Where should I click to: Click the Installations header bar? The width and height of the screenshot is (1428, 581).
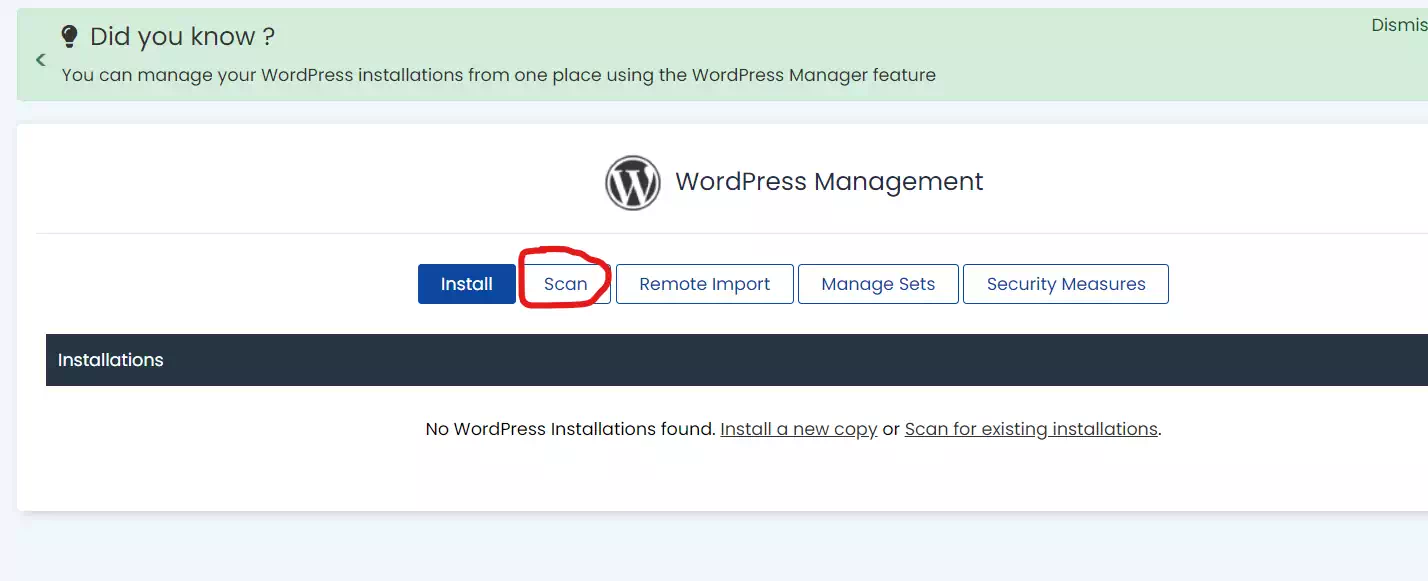737,360
